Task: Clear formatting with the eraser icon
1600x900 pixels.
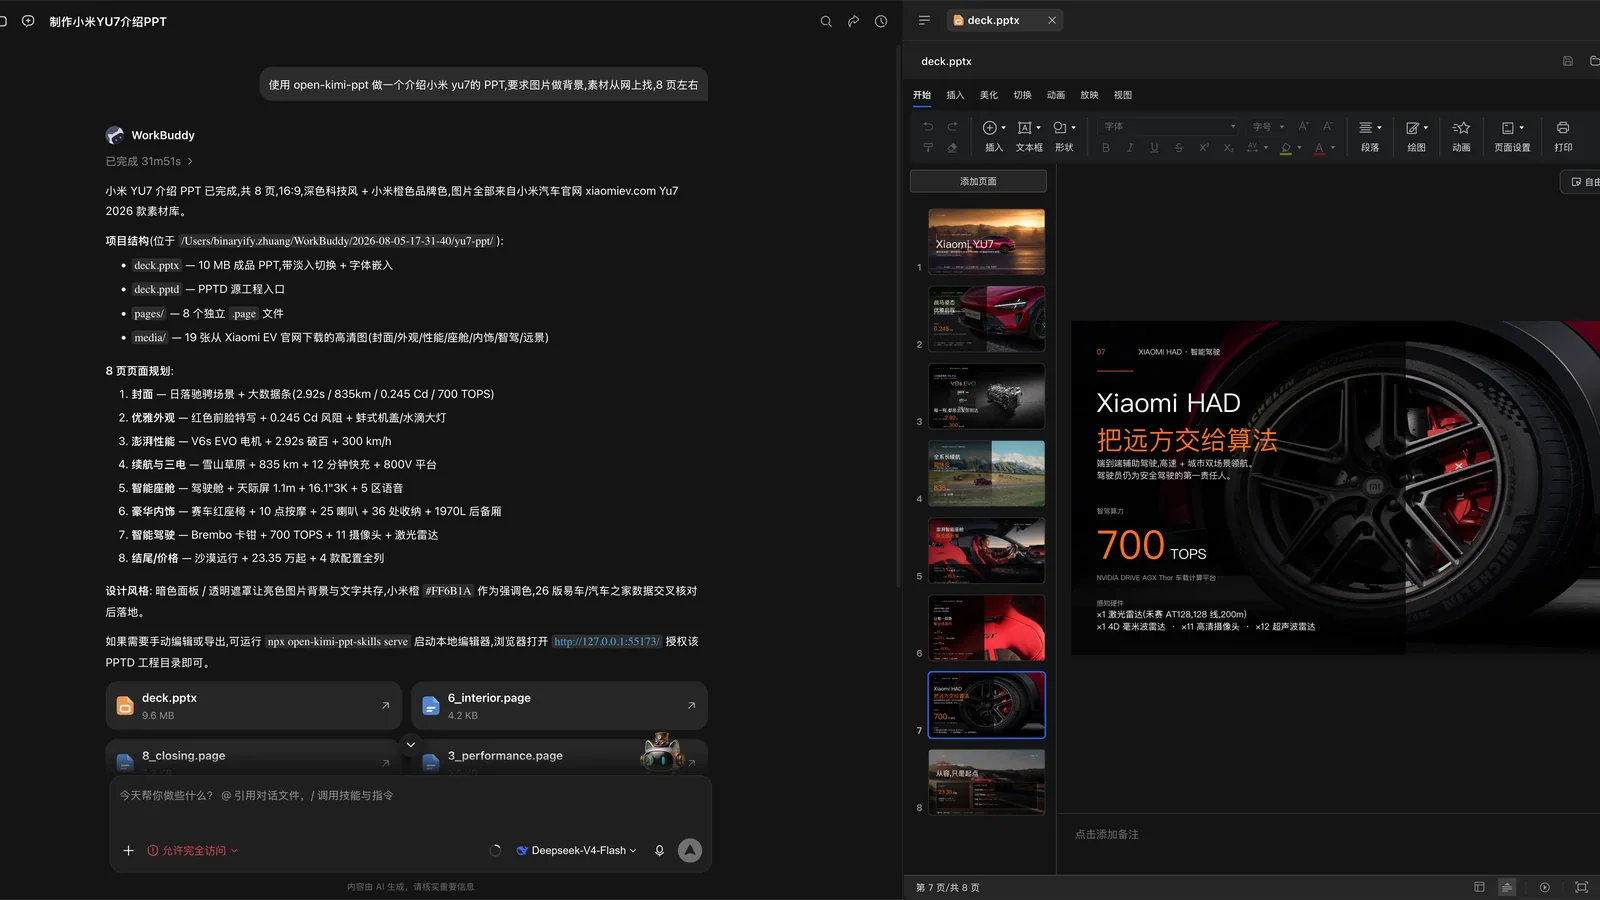Action: [x=952, y=148]
